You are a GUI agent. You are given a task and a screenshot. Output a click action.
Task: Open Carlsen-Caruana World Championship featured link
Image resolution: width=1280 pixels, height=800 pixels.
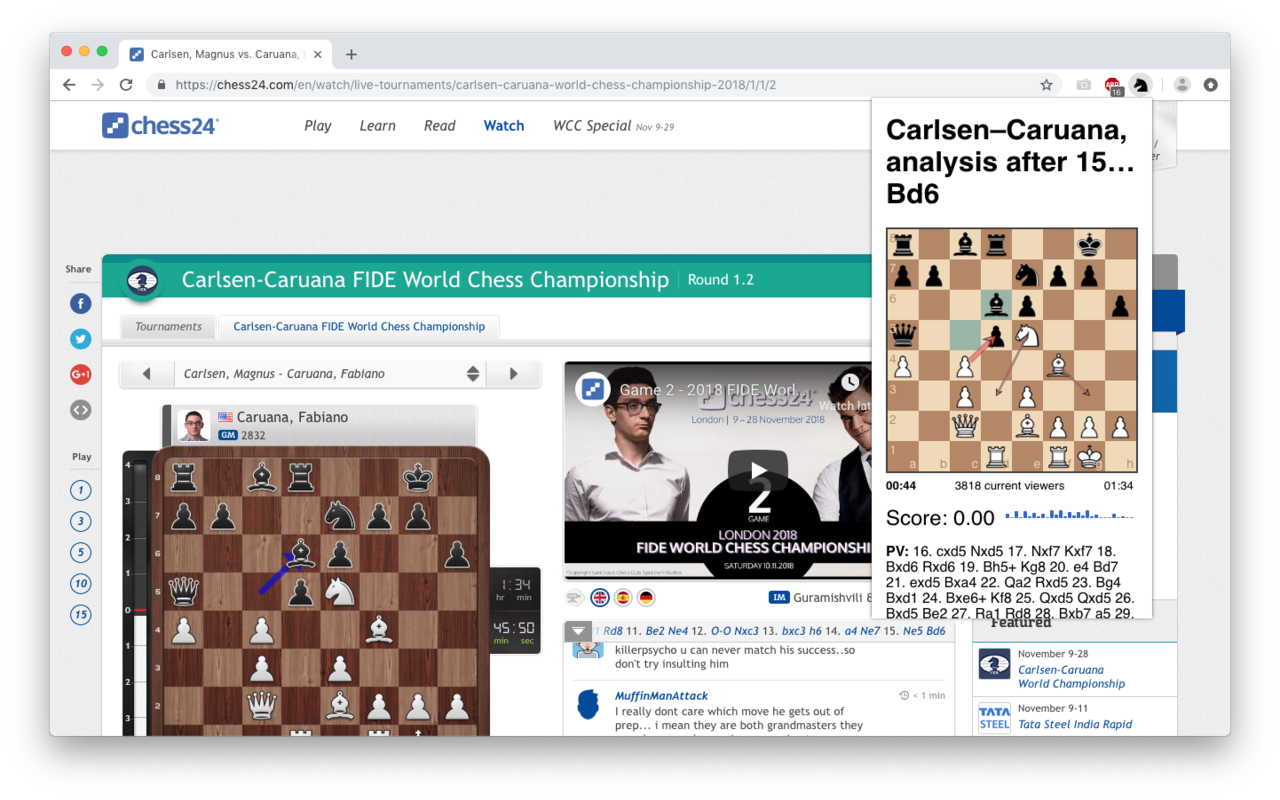click(x=1071, y=677)
